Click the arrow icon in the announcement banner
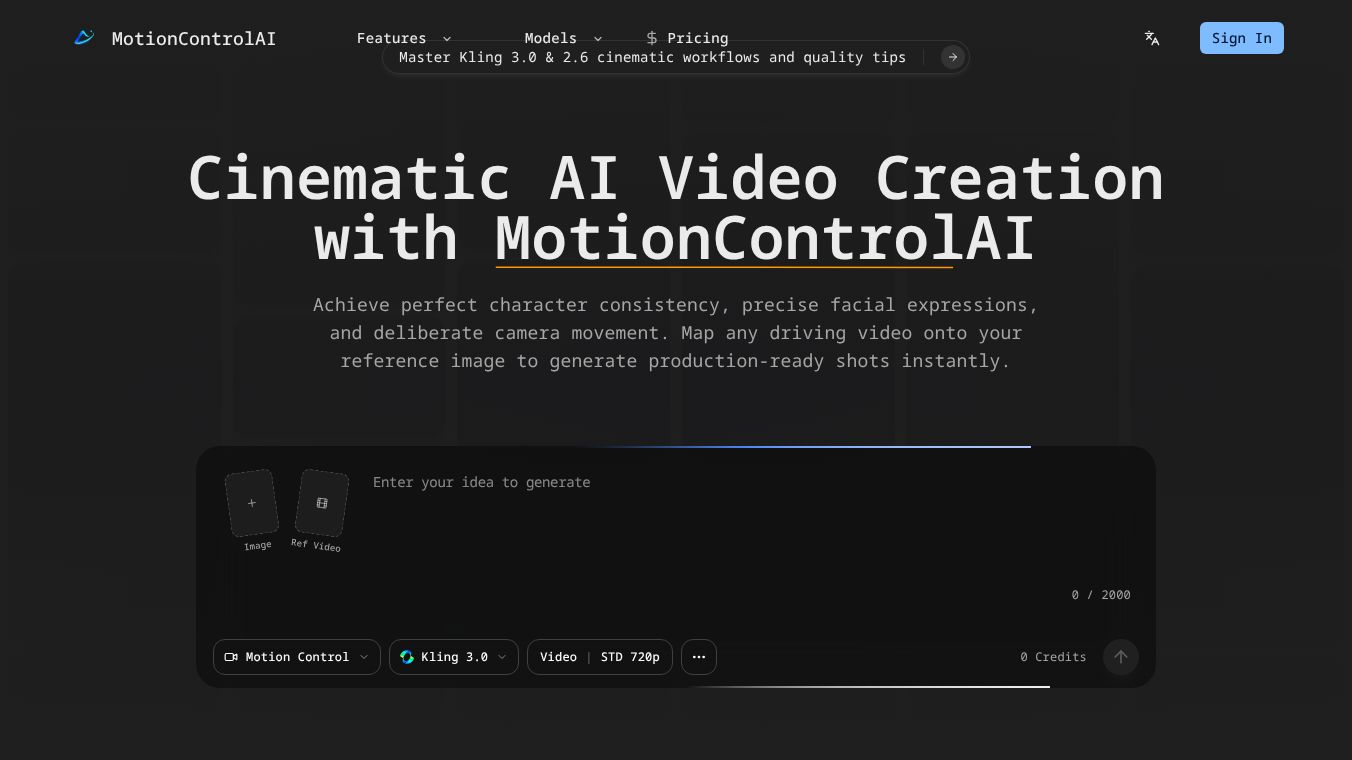Viewport: 1352px width, 760px height. click(x=952, y=57)
